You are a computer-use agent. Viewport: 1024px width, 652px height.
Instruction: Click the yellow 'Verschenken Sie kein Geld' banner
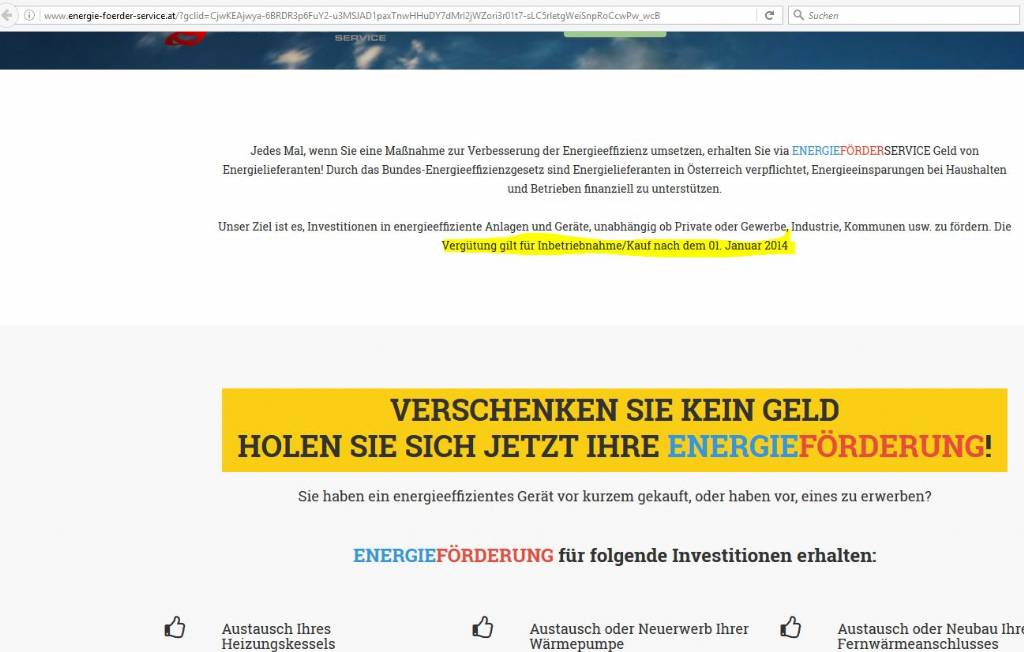614,429
